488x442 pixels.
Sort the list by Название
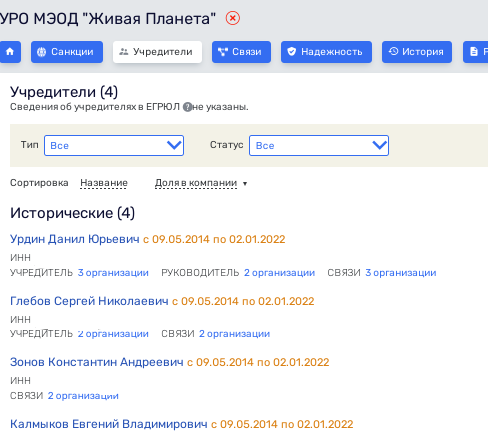tap(104, 183)
